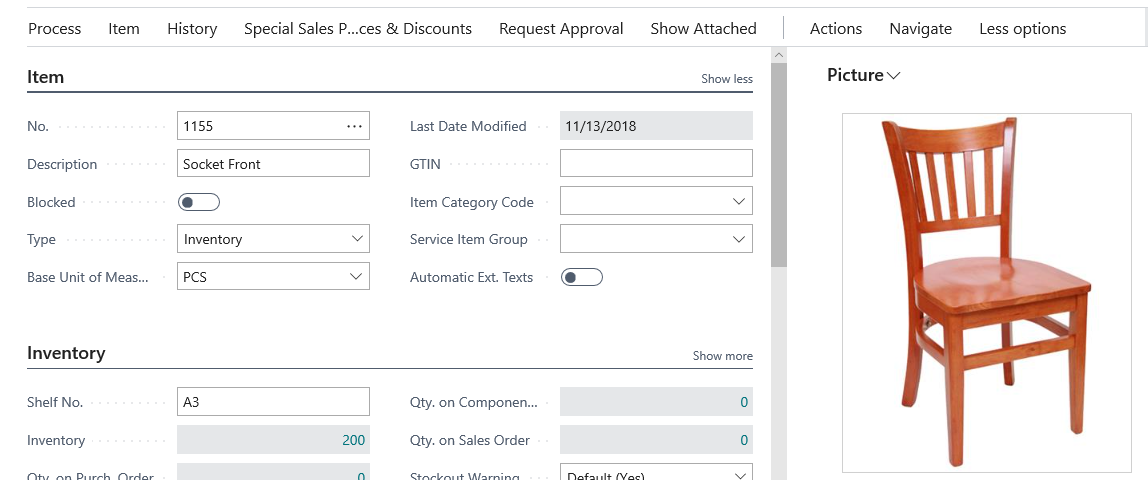Click Show more in Inventory section
Viewport: 1148px width, 480px height.
pyautogui.click(x=722, y=356)
